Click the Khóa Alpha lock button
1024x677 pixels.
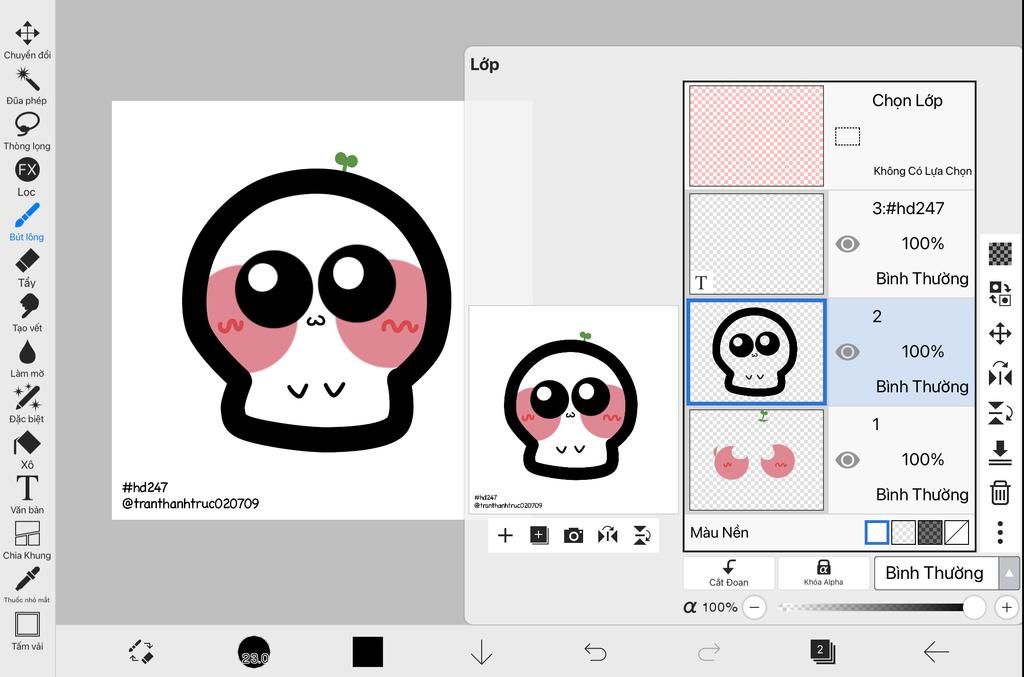coord(823,573)
